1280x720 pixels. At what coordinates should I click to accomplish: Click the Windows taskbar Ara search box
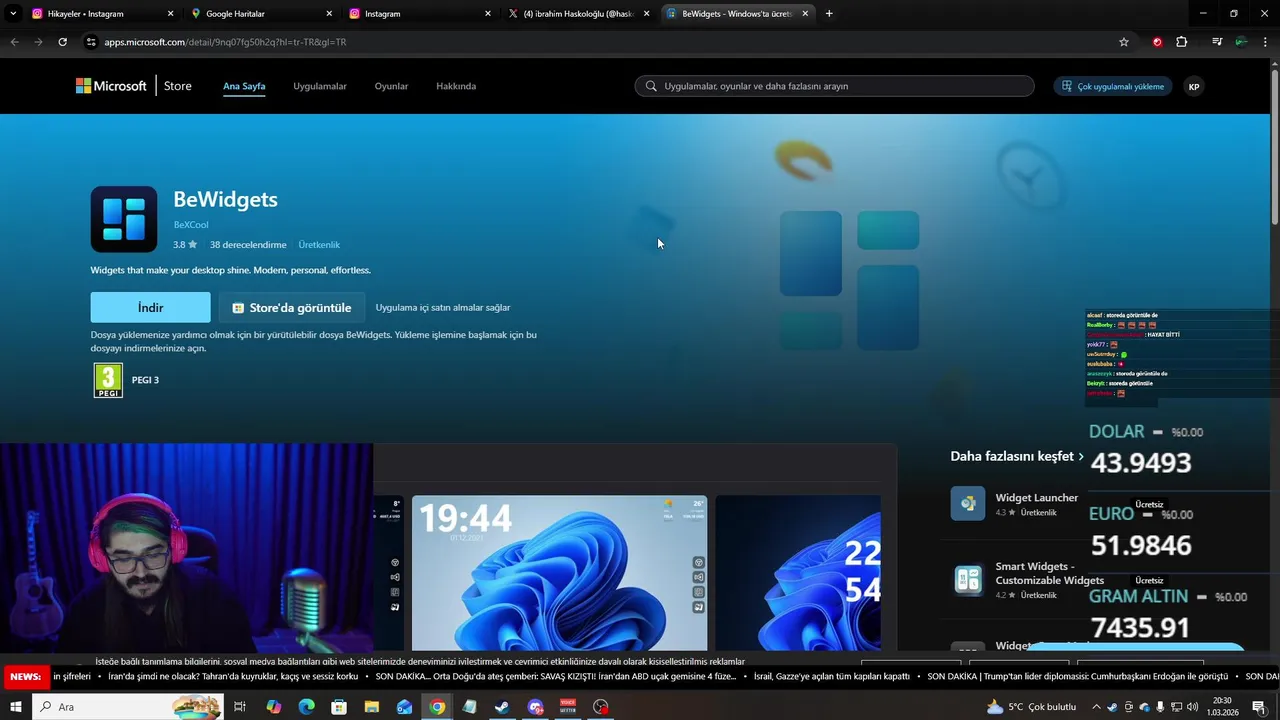[x=127, y=707]
